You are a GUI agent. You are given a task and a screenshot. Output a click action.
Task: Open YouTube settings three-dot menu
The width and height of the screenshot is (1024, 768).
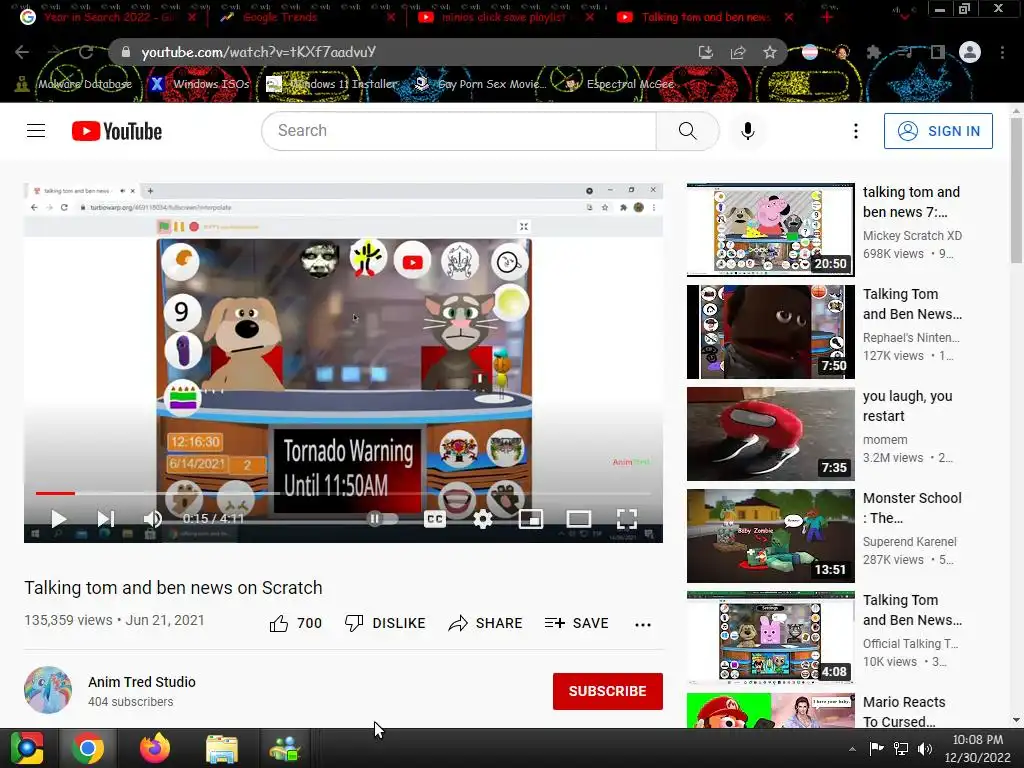[x=856, y=131]
